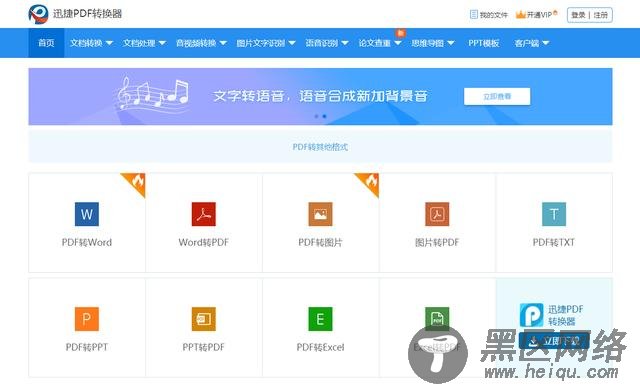Open the PDF转Word blue W icon
This screenshot has height=389, width=640.
[87, 214]
